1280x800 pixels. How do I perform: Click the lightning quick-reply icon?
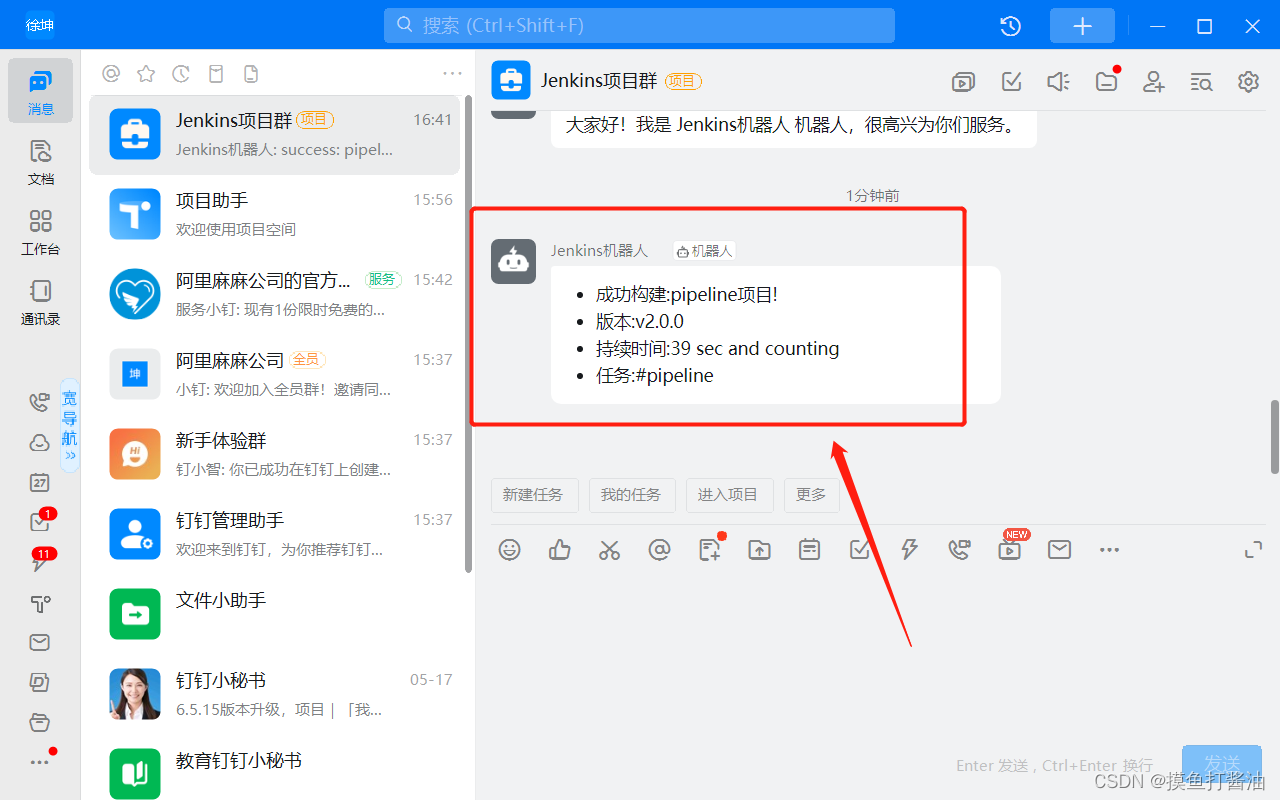(909, 549)
